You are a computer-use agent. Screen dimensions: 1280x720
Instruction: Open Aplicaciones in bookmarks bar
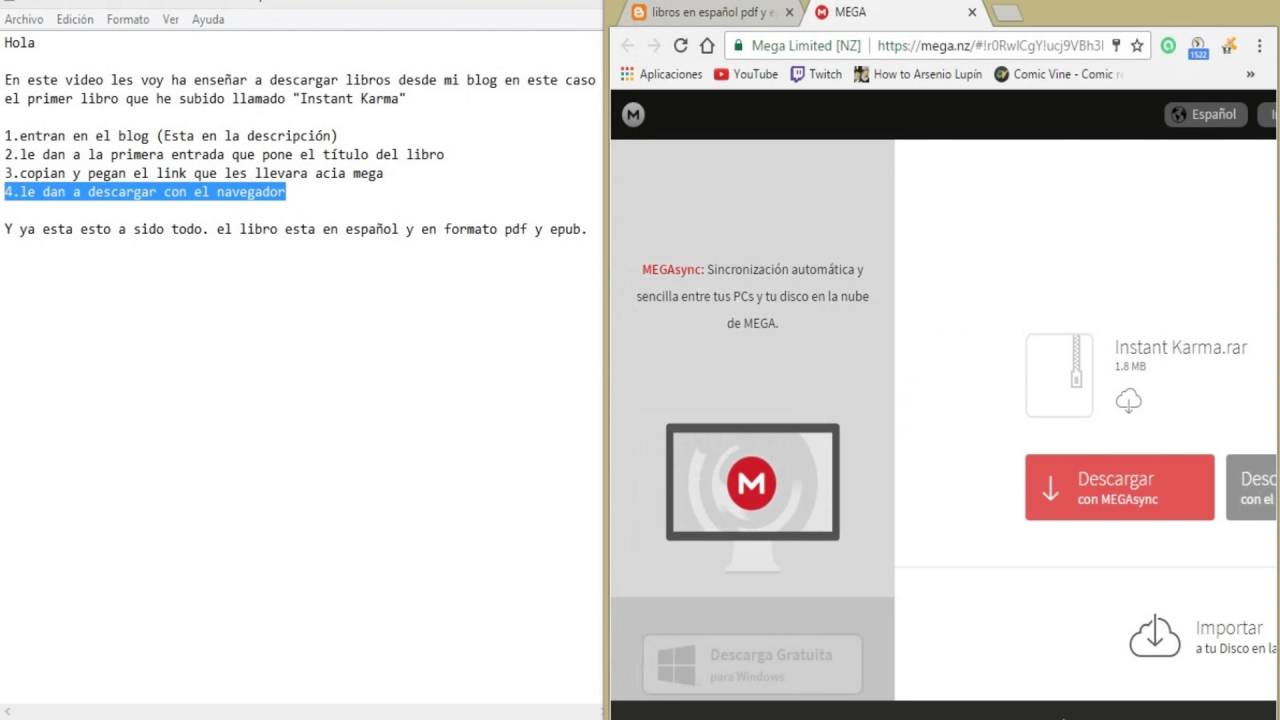tap(661, 74)
